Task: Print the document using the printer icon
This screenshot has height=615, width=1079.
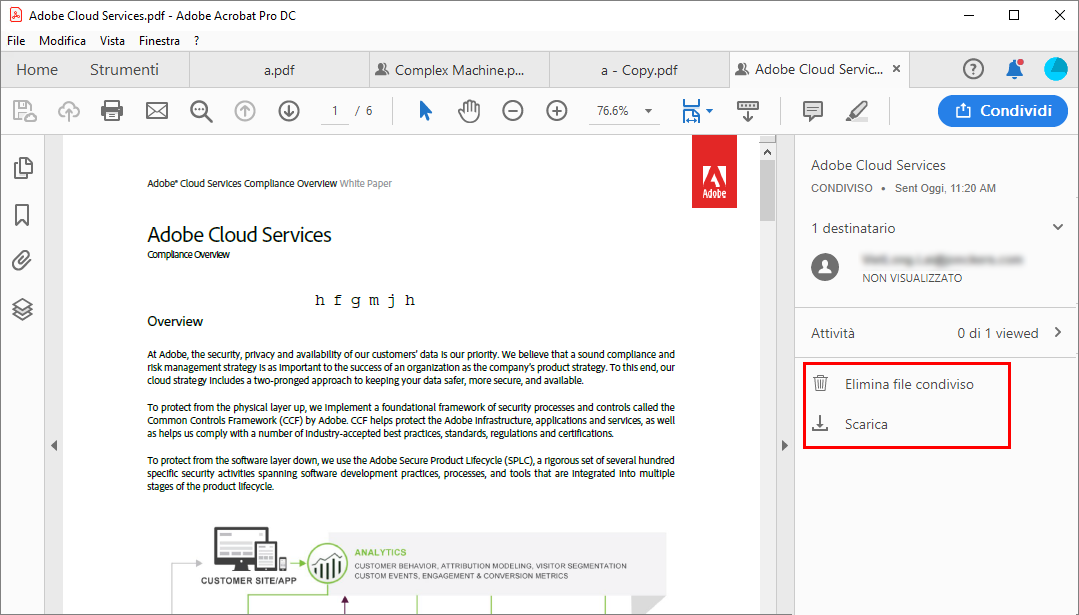Action: tap(111, 111)
